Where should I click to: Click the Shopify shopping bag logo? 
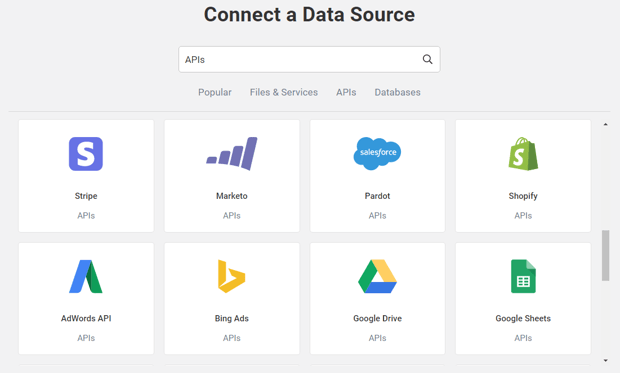point(523,154)
